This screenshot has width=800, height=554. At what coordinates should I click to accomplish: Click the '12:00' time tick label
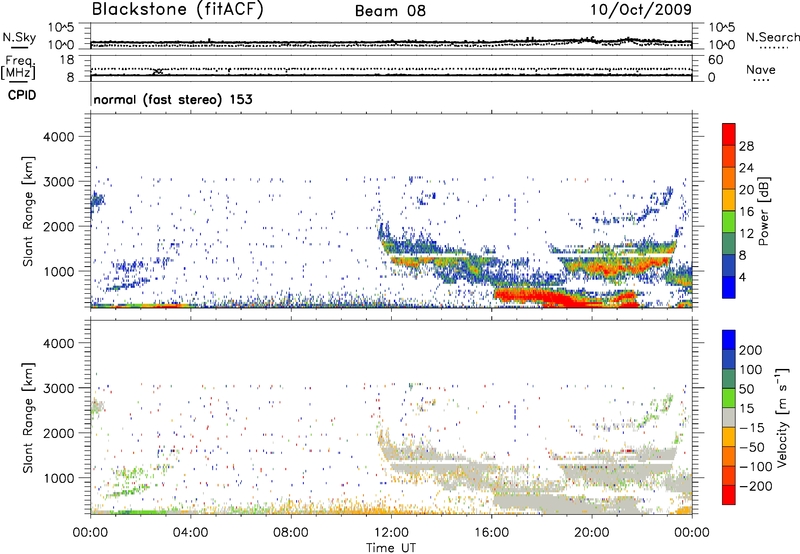click(391, 533)
